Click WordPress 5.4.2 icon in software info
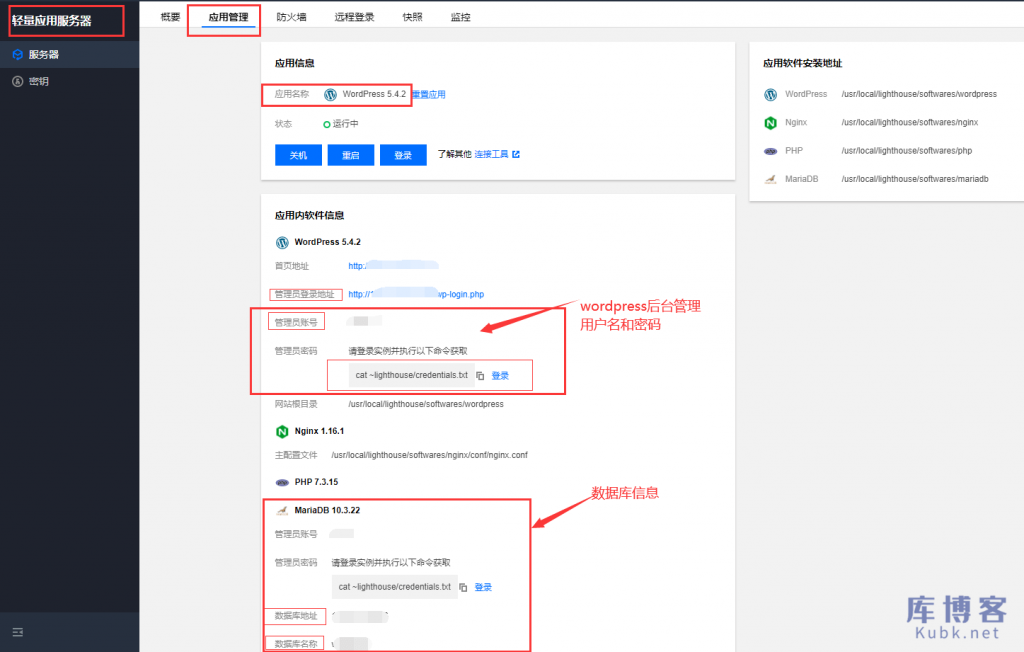This screenshot has width=1024, height=652. tap(282, 242)
